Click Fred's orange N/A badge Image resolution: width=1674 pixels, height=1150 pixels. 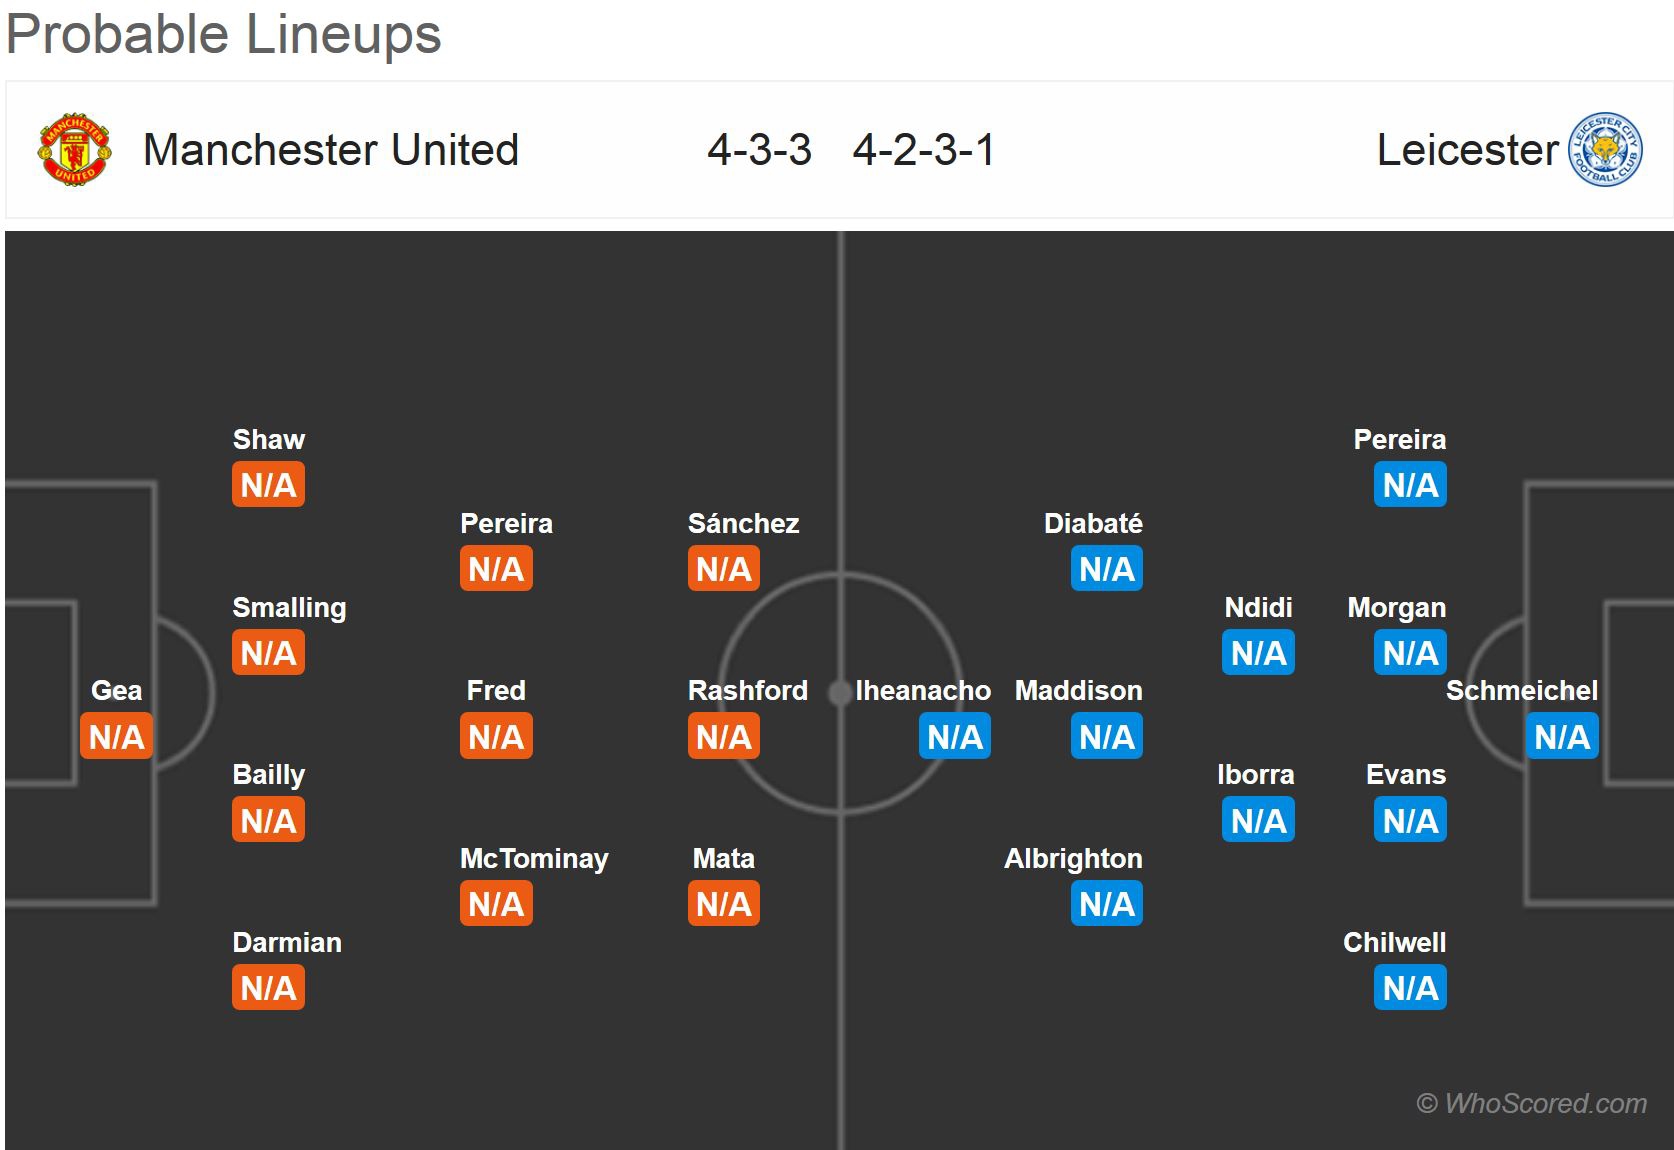(x=496, y=737)
